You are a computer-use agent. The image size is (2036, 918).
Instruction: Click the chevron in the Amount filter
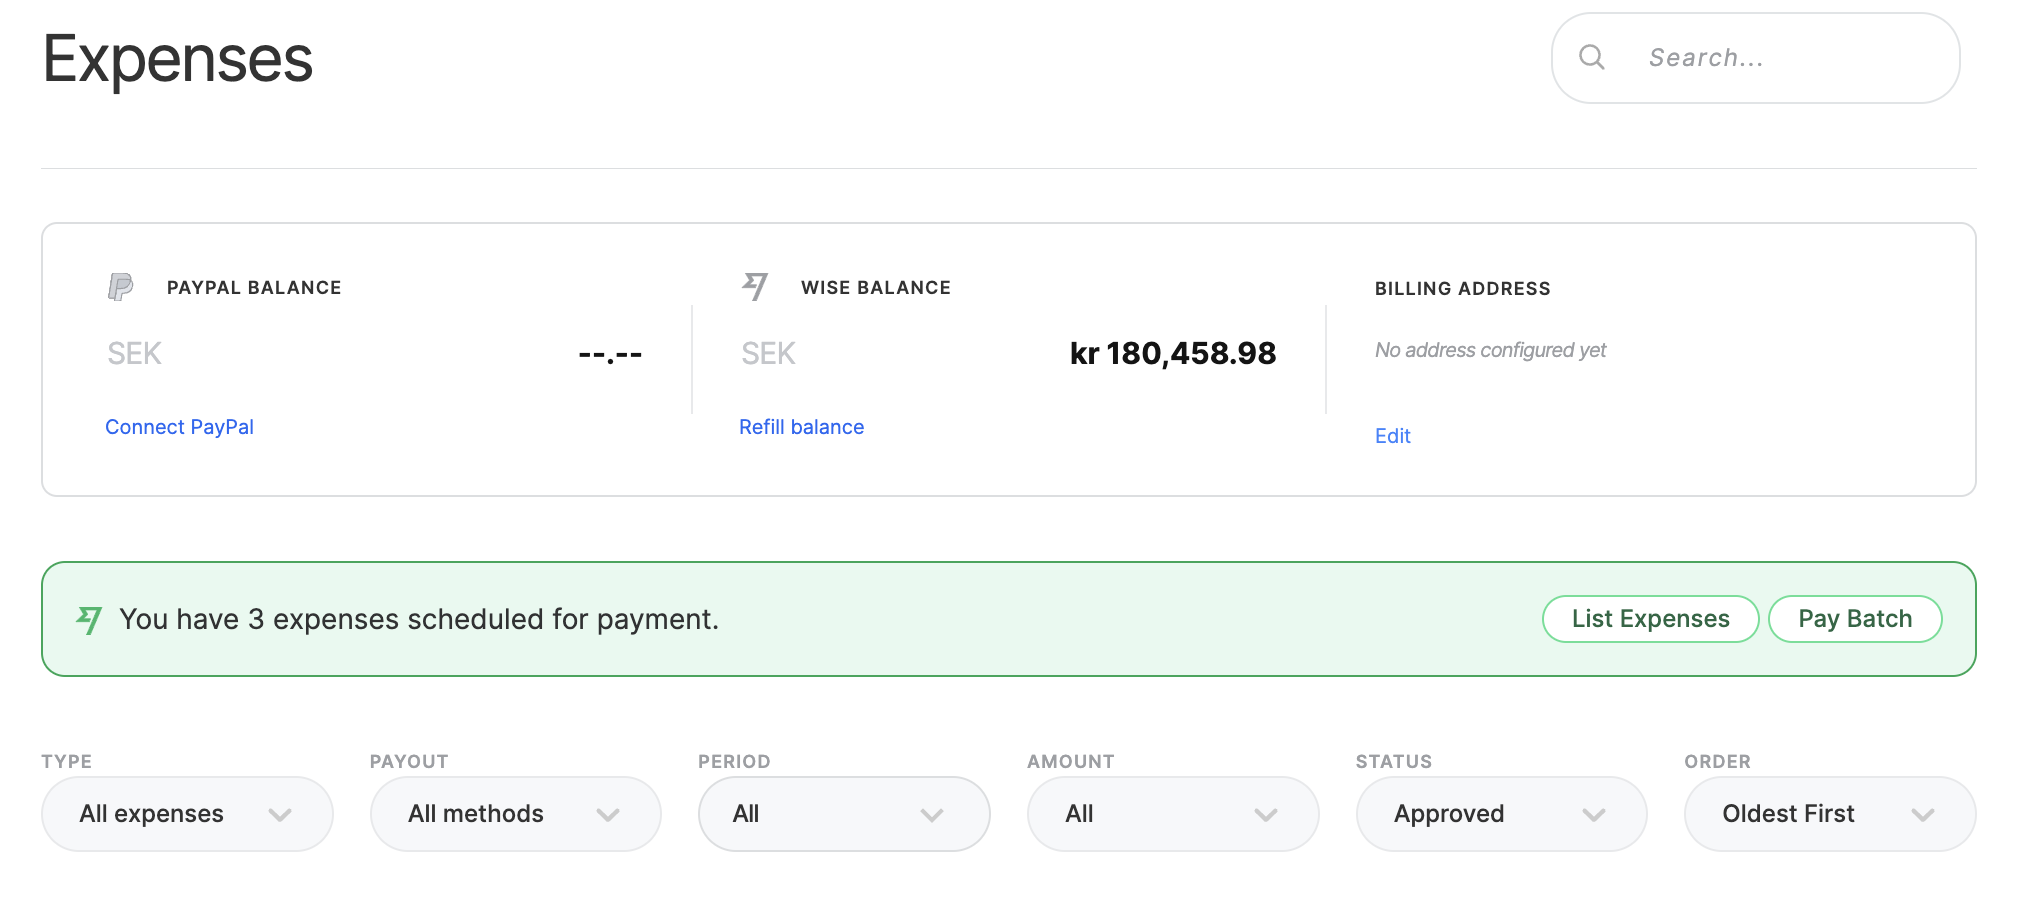point(1265,815)
